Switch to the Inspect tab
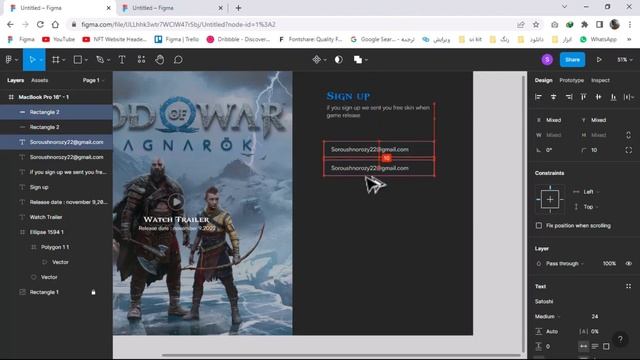640x360 pixels. 600,80
